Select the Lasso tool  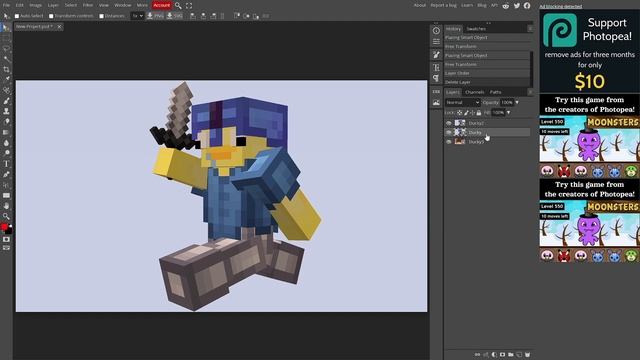coord(6,49)
